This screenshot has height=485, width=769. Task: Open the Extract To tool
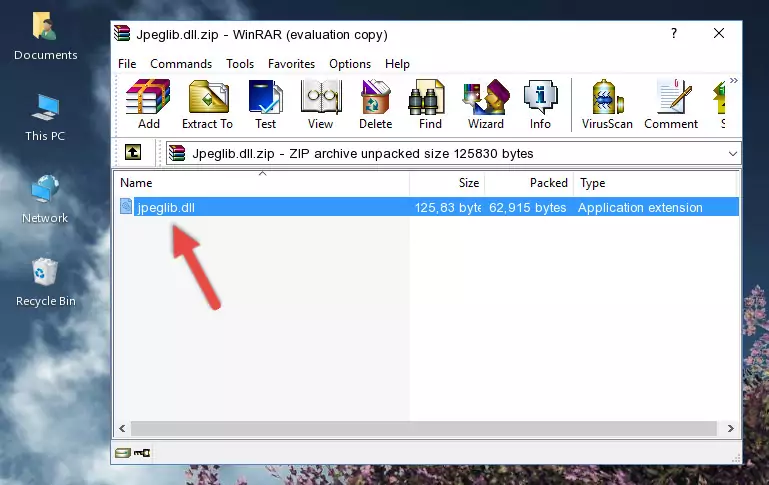pyautogui.click(x=207, y=104)
